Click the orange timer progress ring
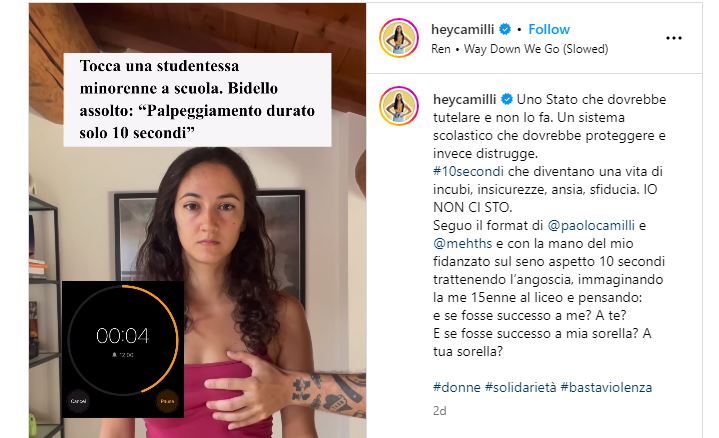The image size is (719, 438). (x=123, y=339)
